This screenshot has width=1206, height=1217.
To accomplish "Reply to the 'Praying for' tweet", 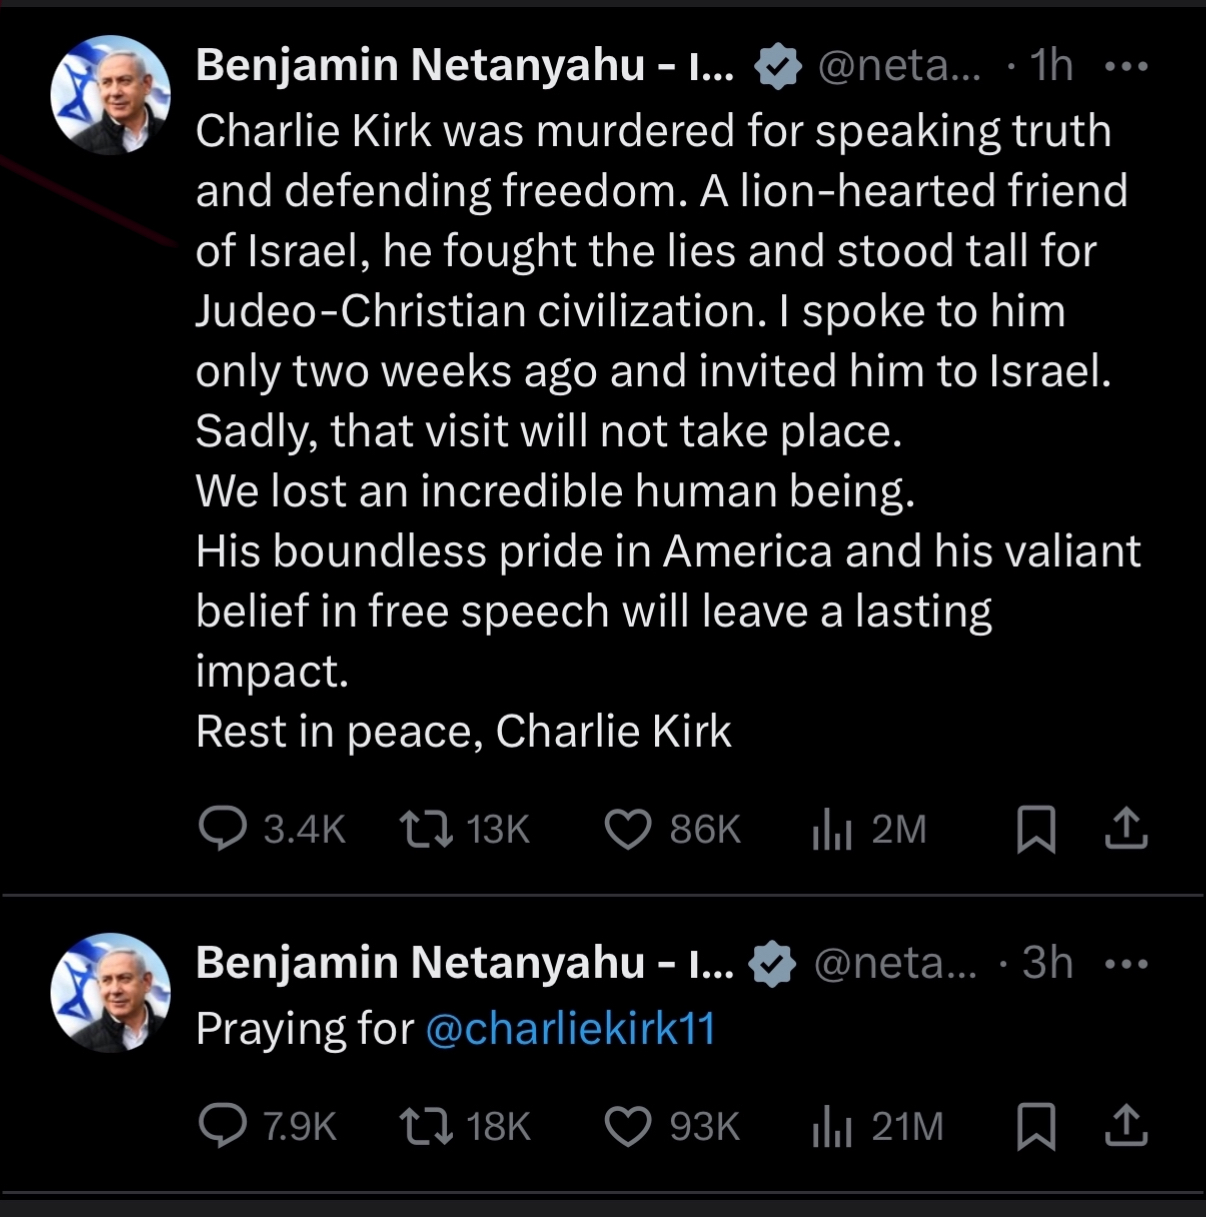I will click(x=222, y=1126).
